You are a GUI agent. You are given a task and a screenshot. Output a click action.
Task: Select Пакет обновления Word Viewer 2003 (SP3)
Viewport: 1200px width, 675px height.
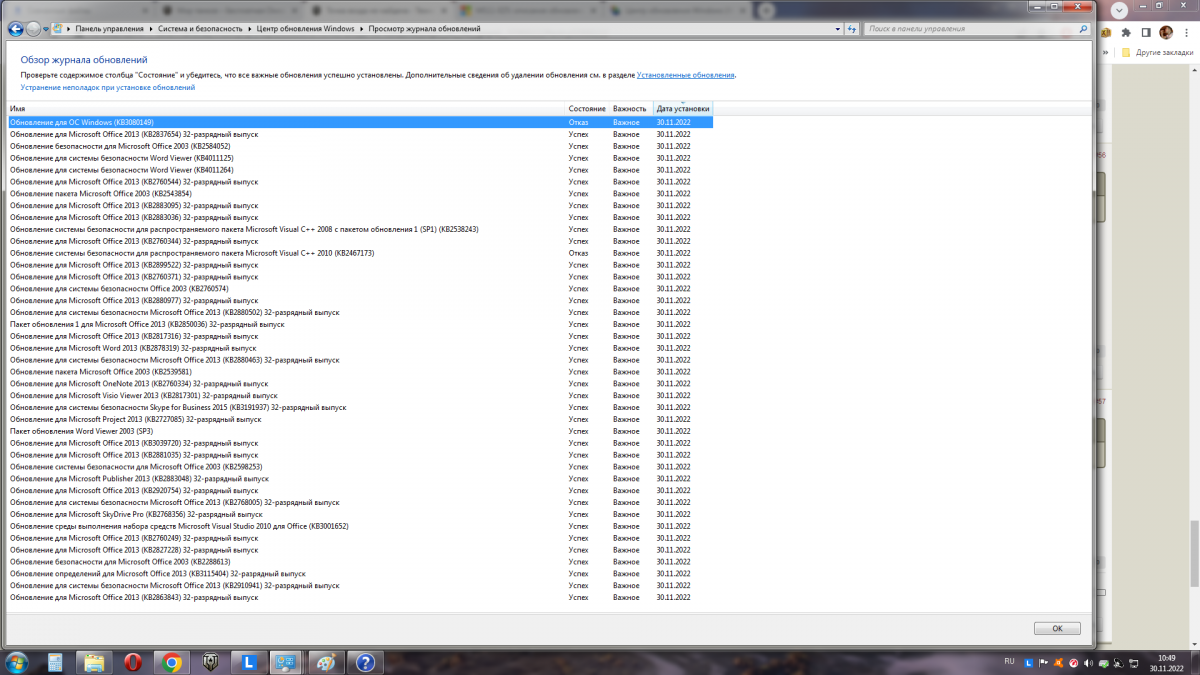point(360,431)
